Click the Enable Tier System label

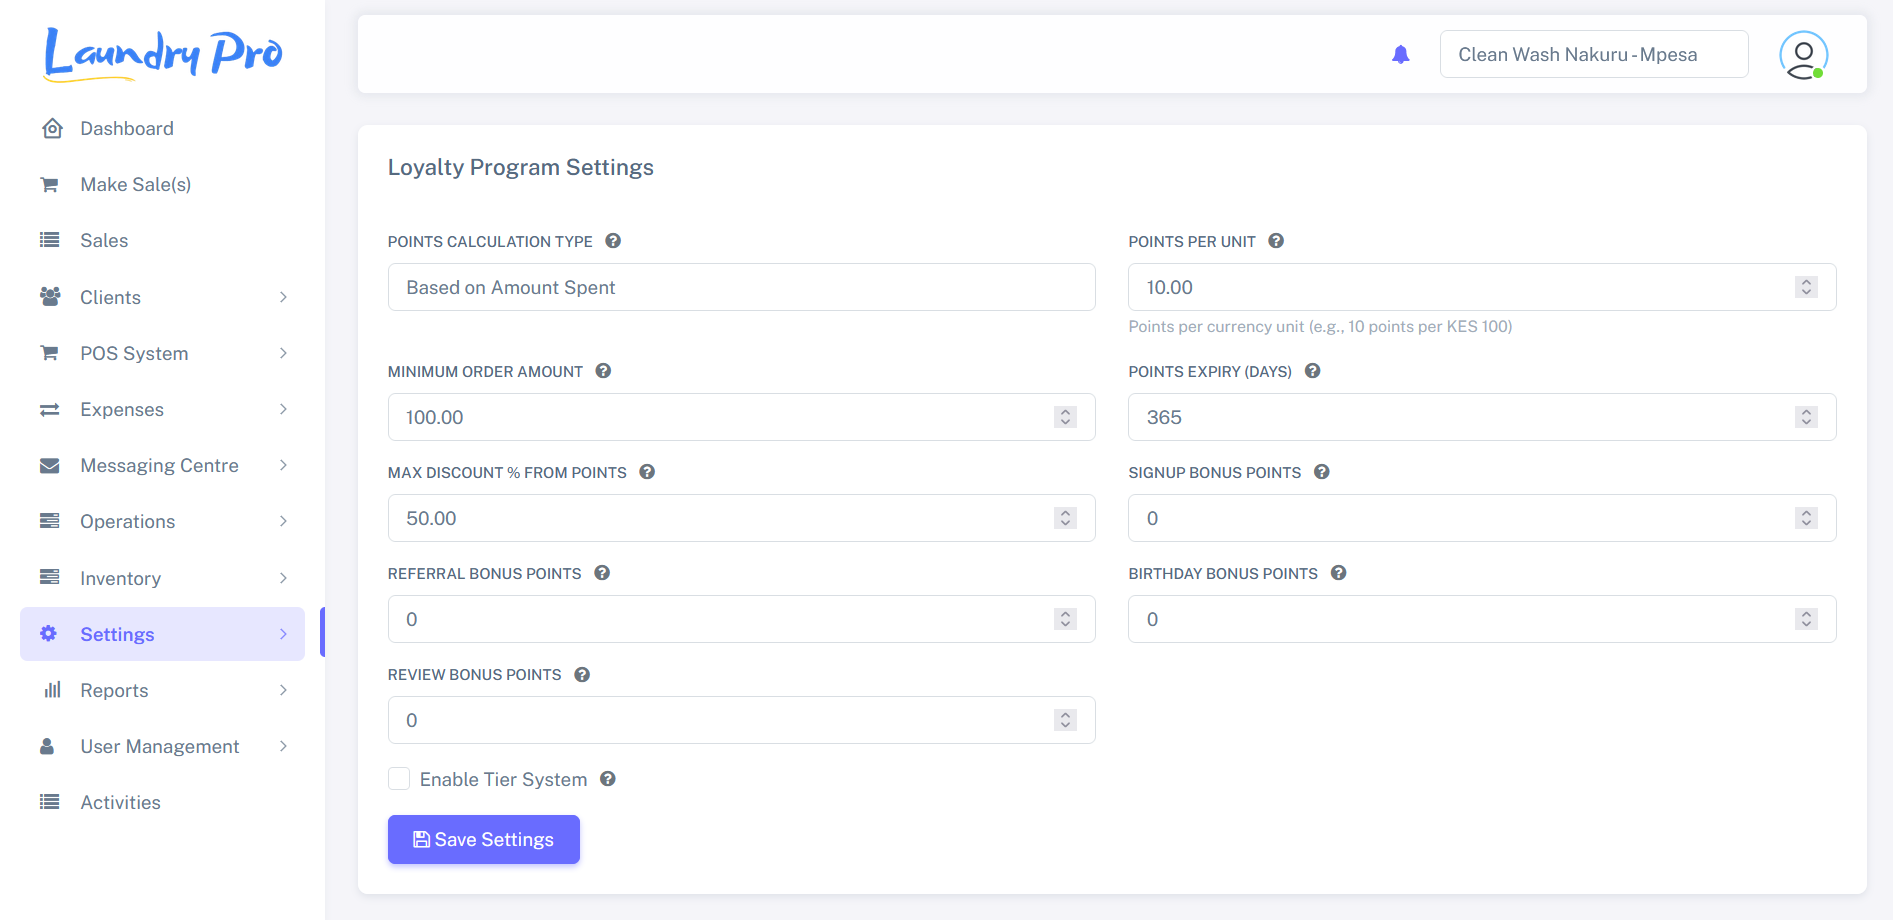pos(503,779)
